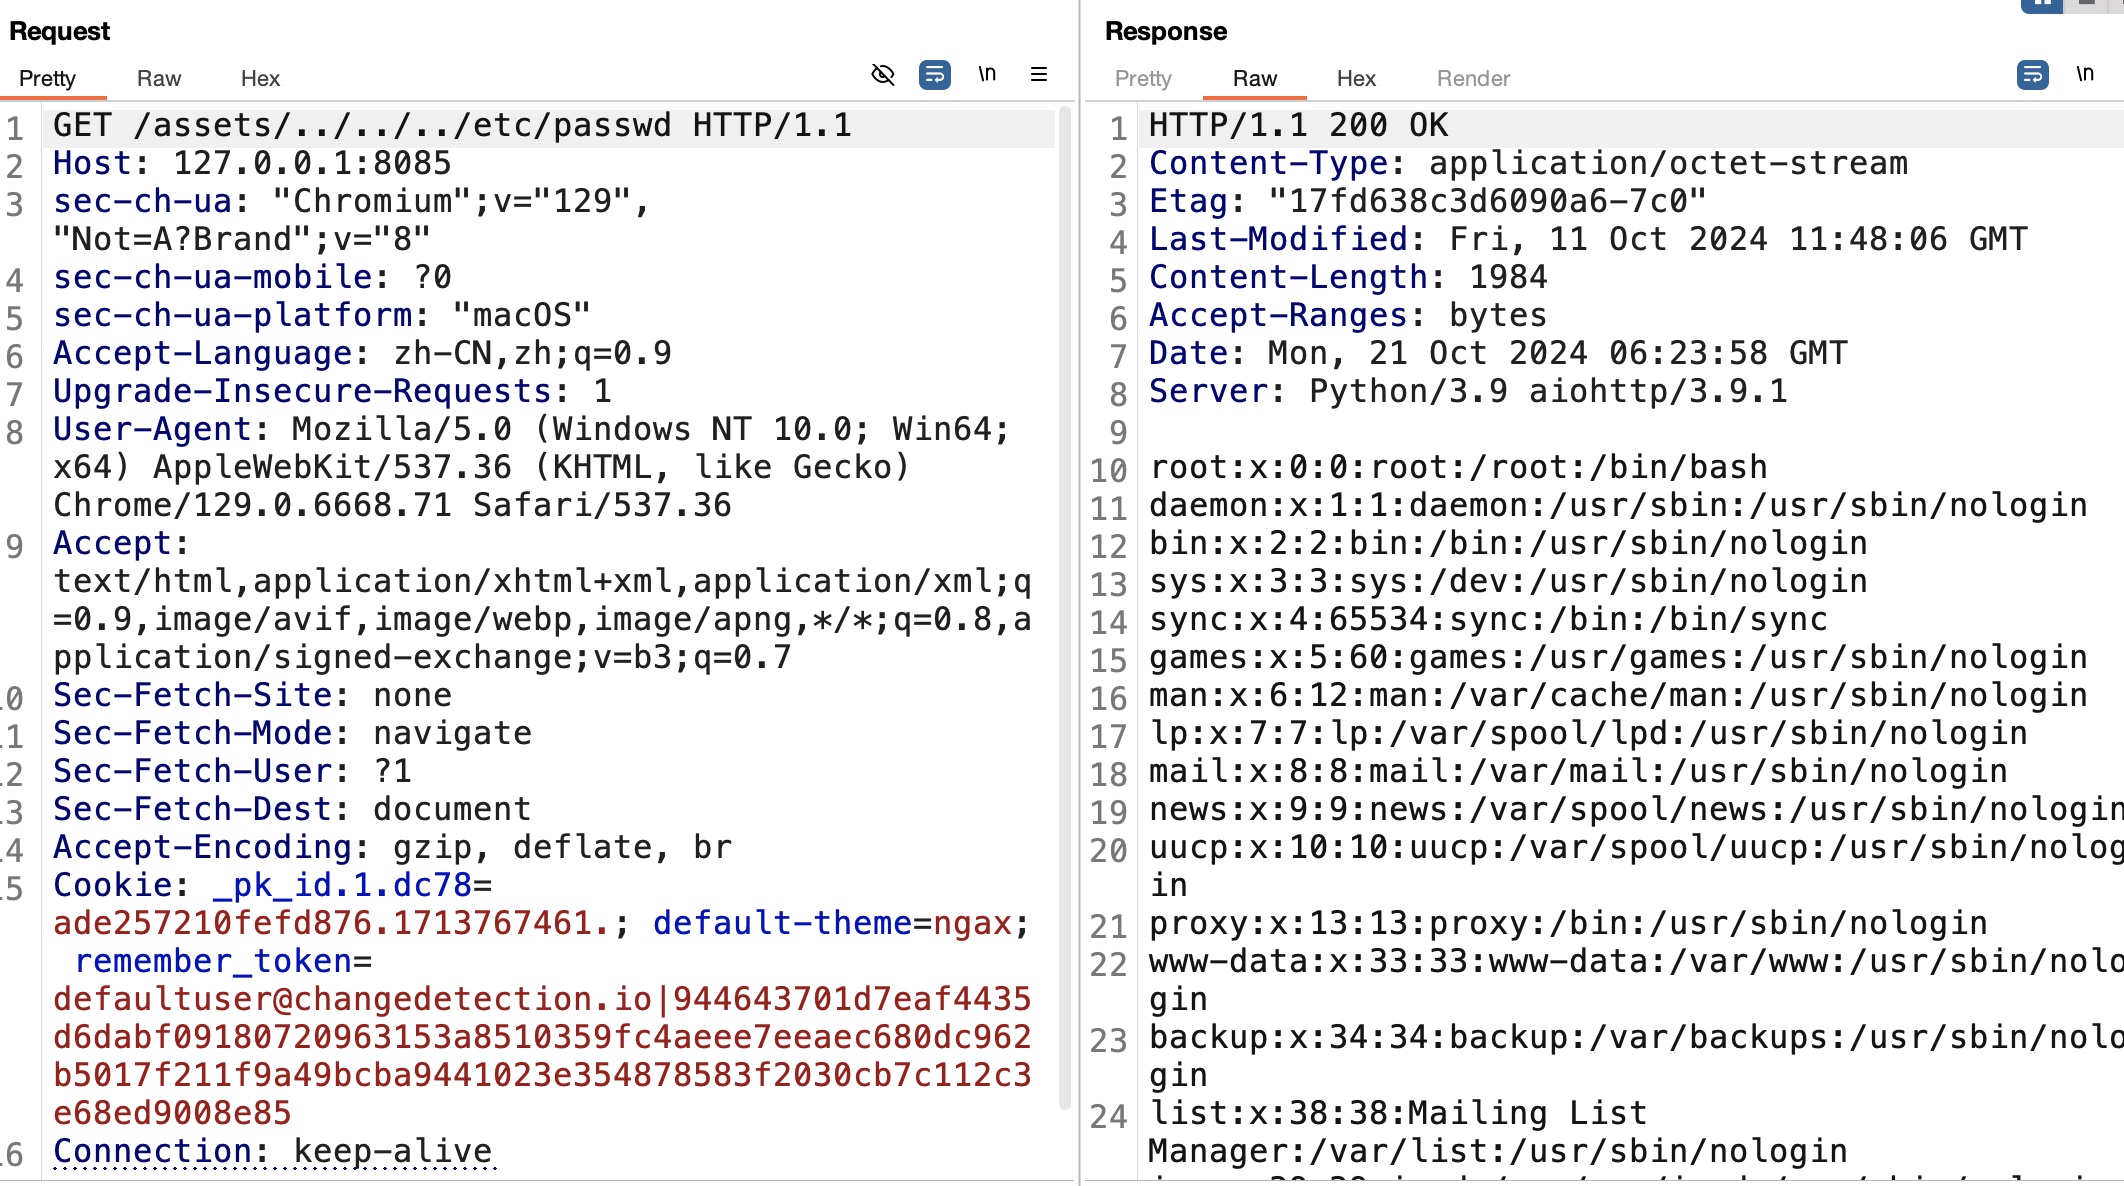Open Response Pretty tab
Screen dimensions: 2124x1186
(1142, 79)
